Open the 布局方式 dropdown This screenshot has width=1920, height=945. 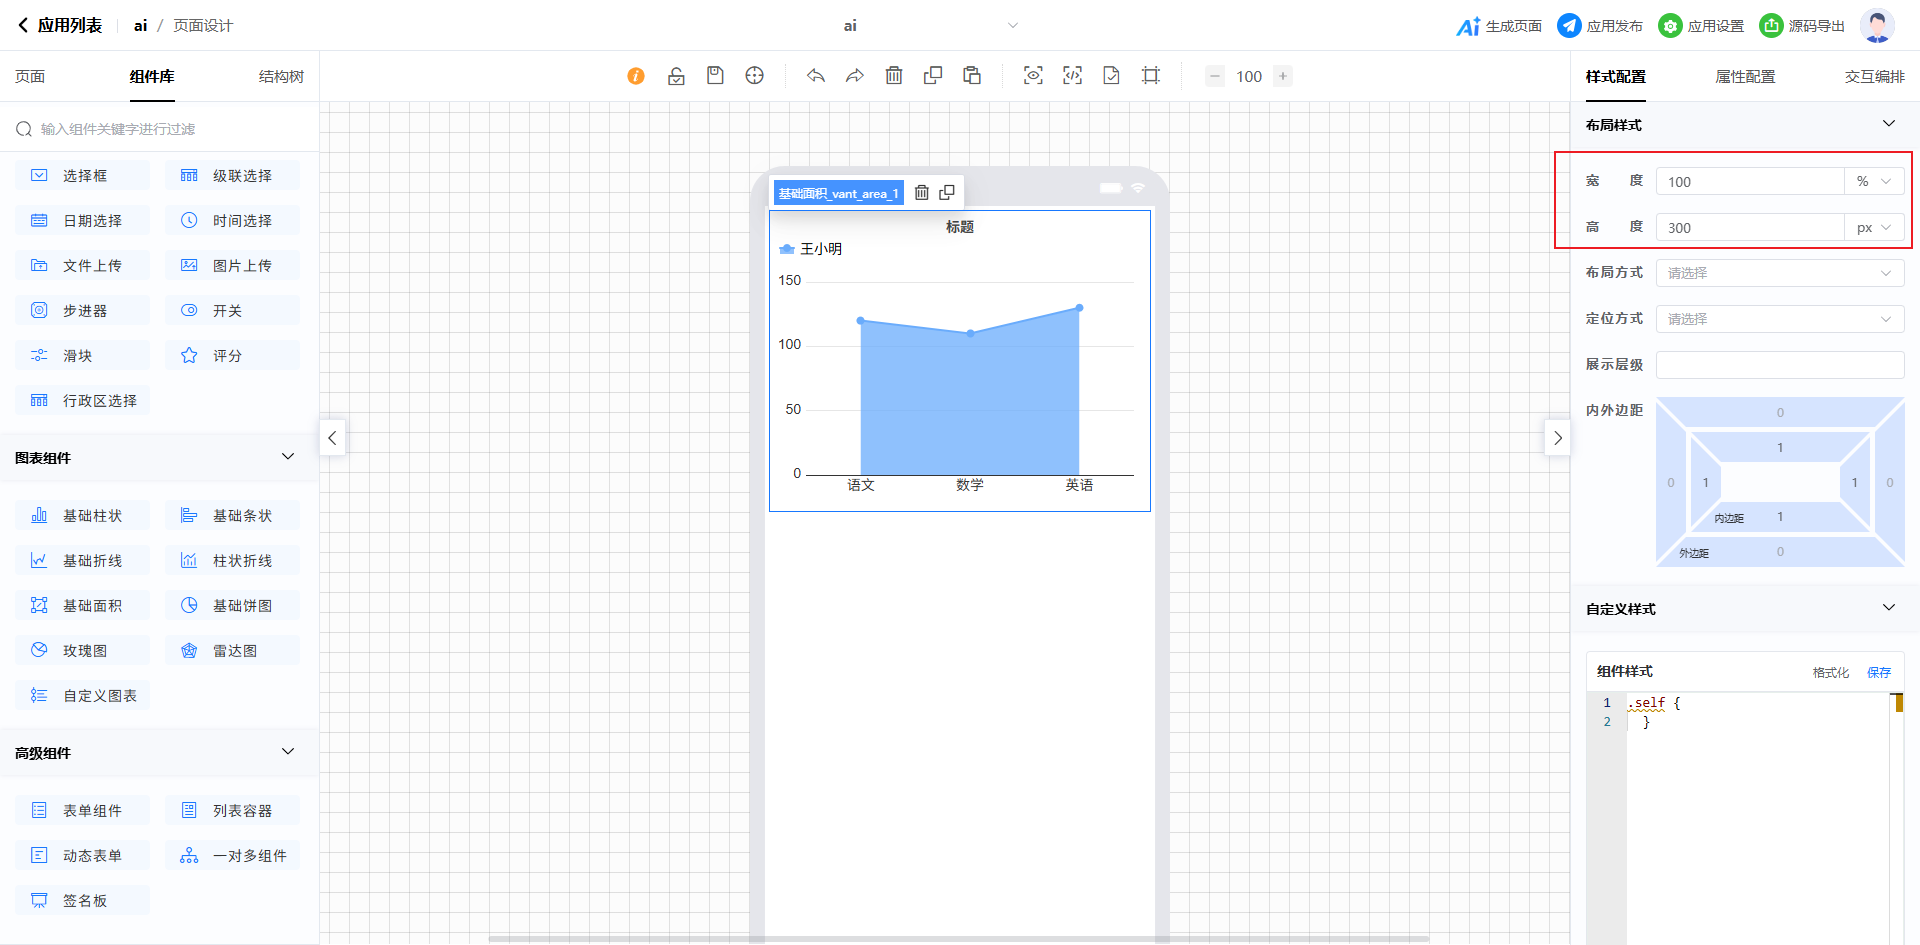(1779, 273)
